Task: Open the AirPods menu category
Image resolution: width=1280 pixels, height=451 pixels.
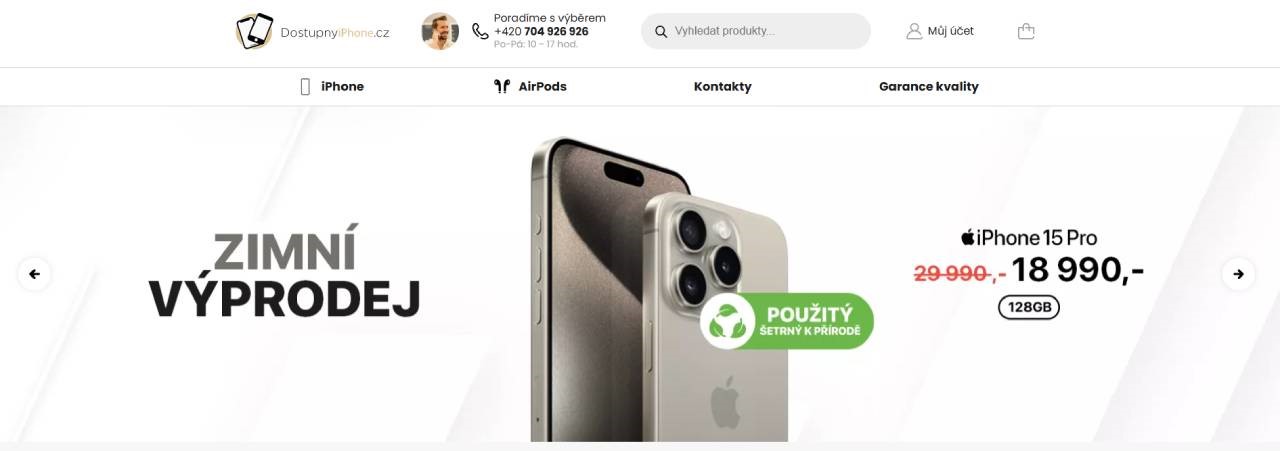Action: coord(542,87)
